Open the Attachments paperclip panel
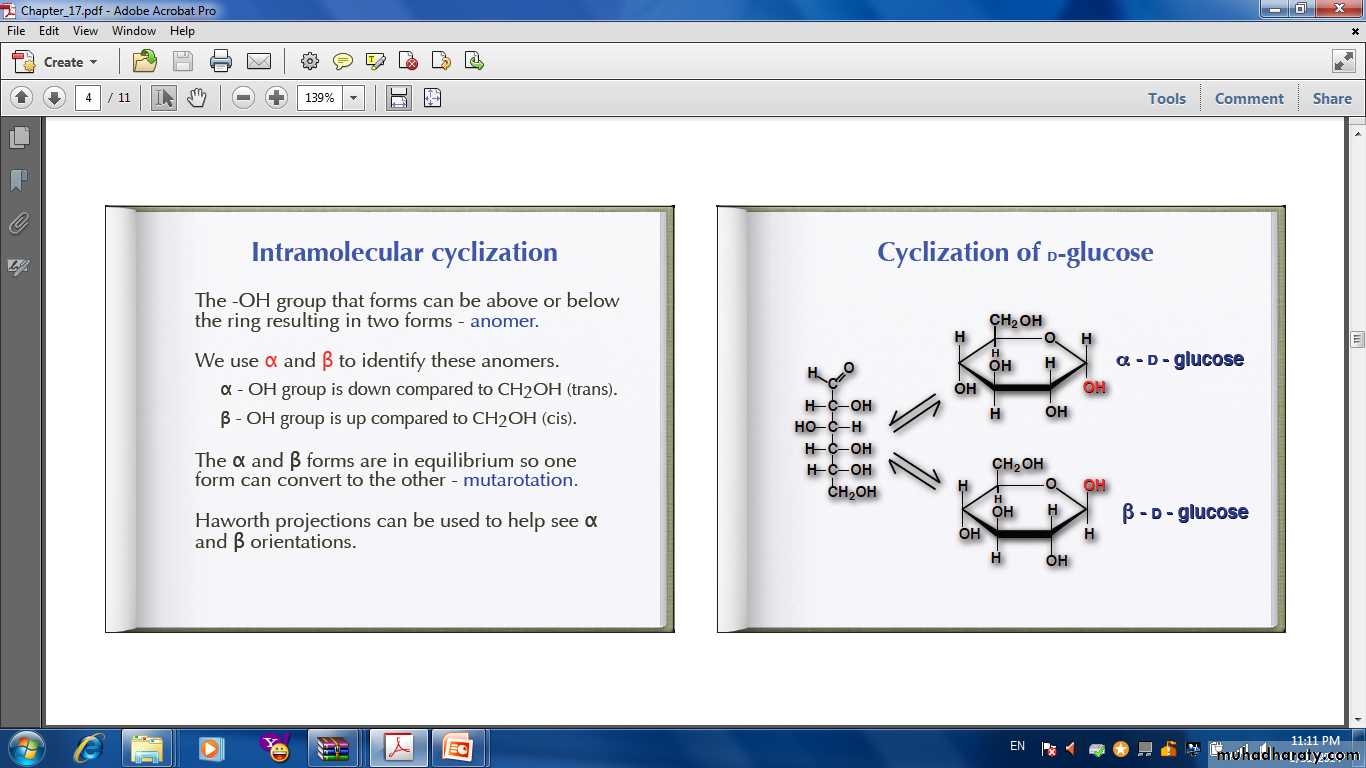 click(x=19, y=223)
